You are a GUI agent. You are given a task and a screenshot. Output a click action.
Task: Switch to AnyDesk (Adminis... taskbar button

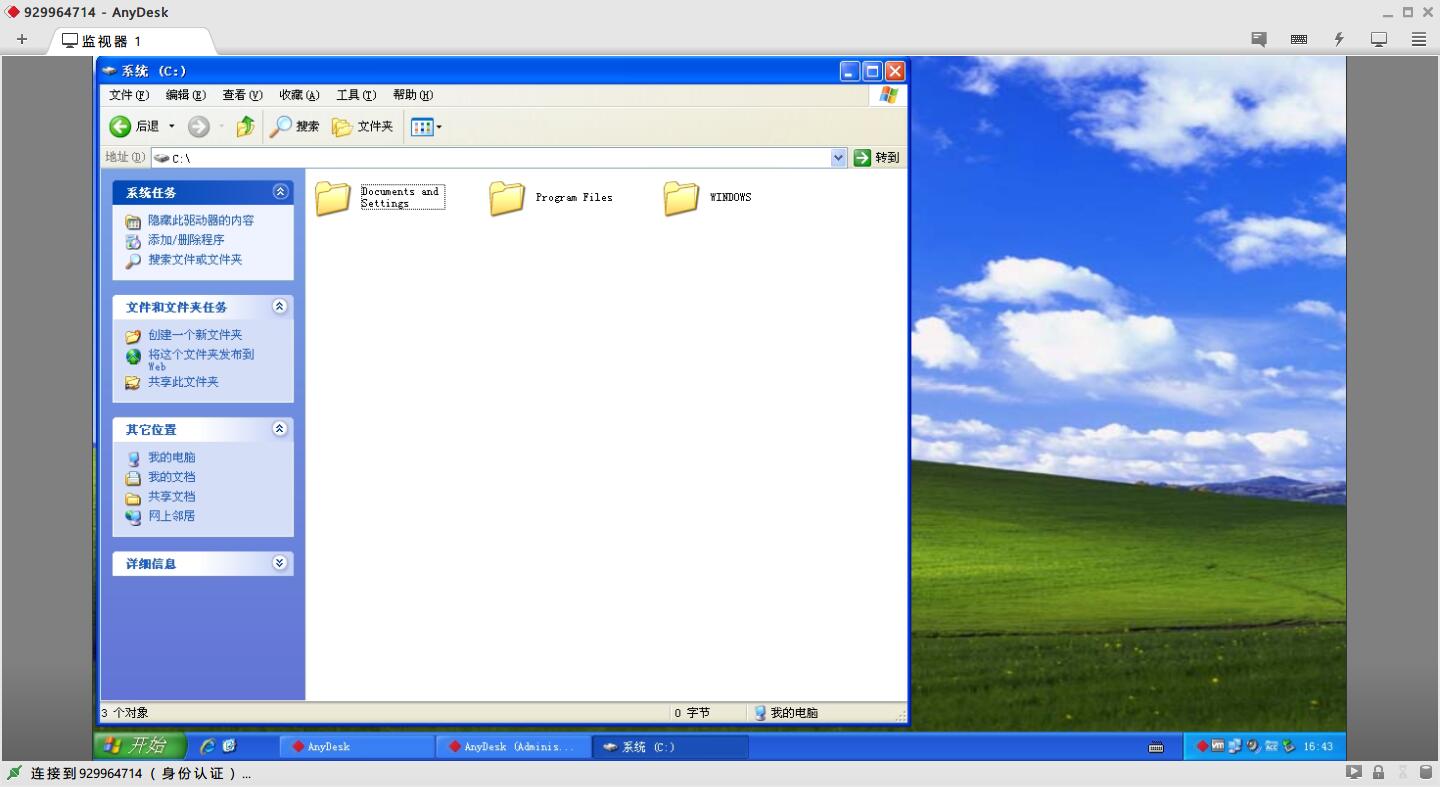tap(513, 746)
